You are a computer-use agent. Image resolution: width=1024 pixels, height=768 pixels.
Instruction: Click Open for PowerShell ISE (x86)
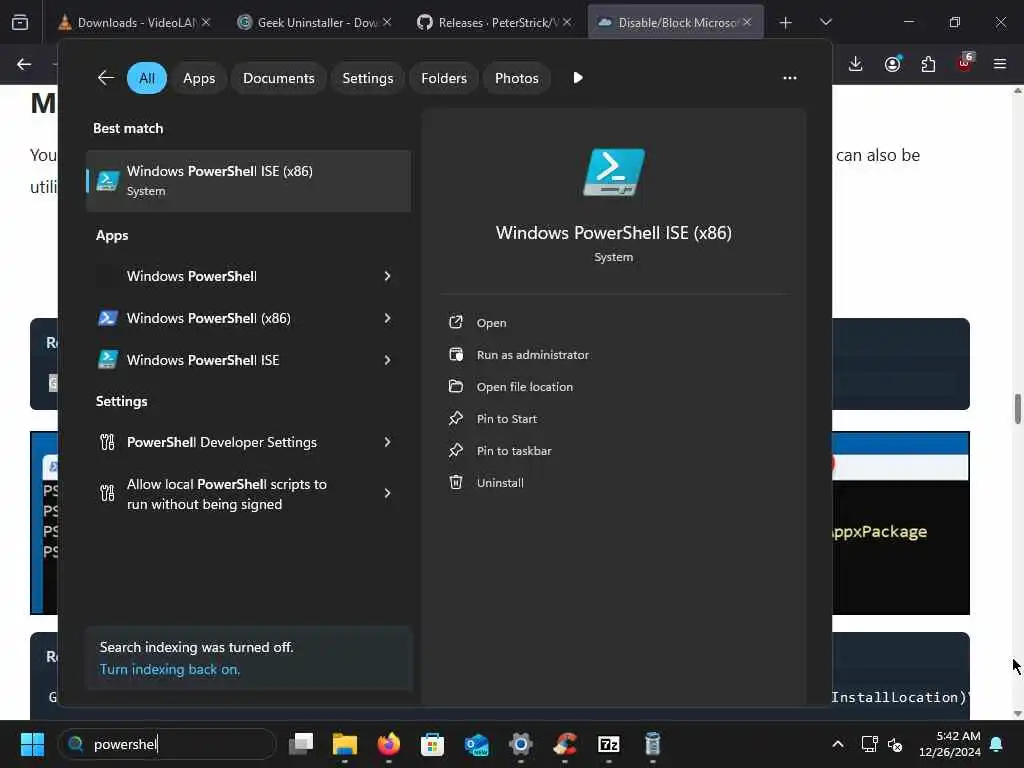coord(491,323)
